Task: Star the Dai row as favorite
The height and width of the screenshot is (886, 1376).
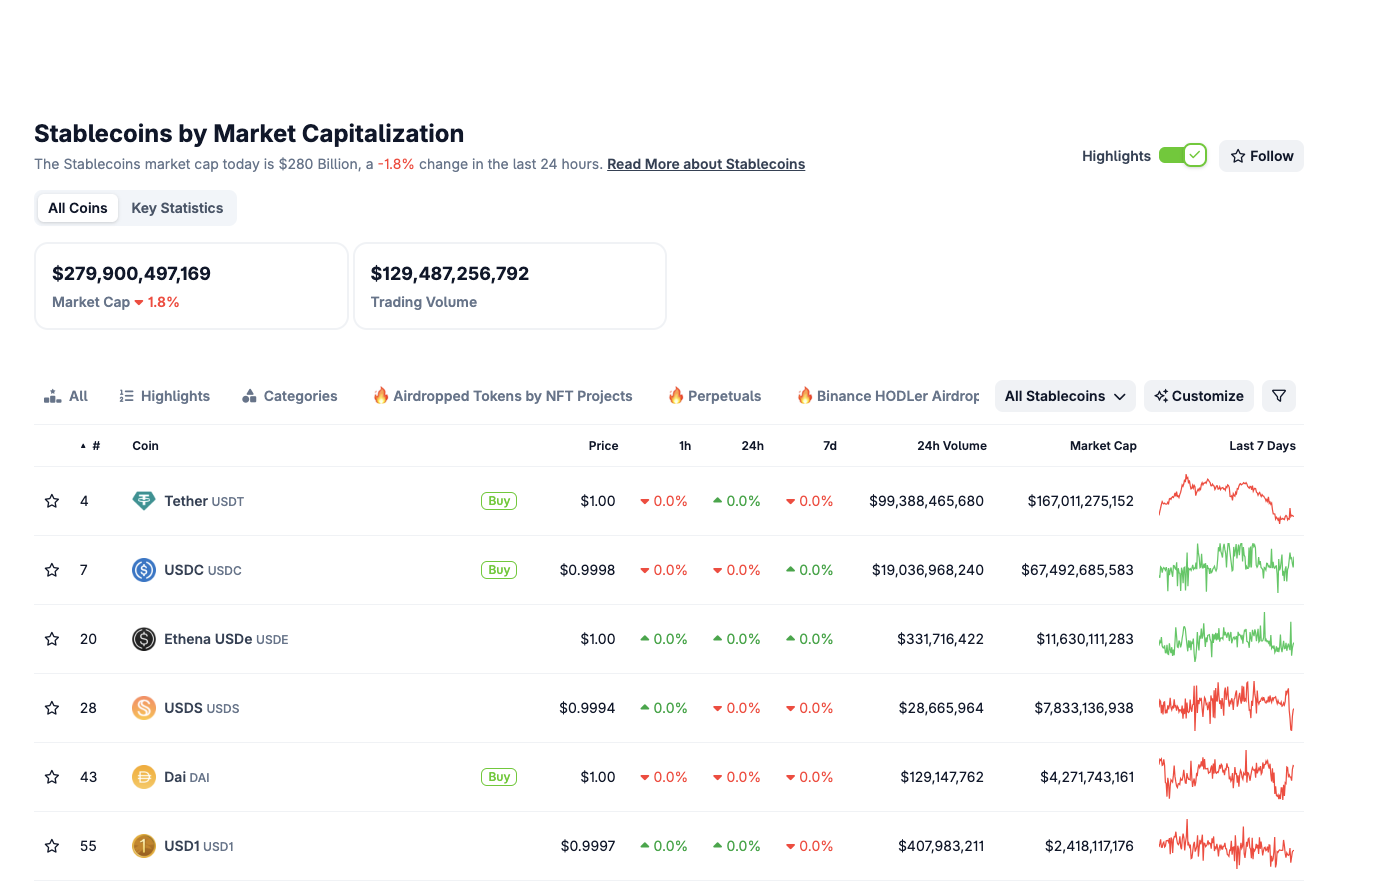Action: pos(52,777)
